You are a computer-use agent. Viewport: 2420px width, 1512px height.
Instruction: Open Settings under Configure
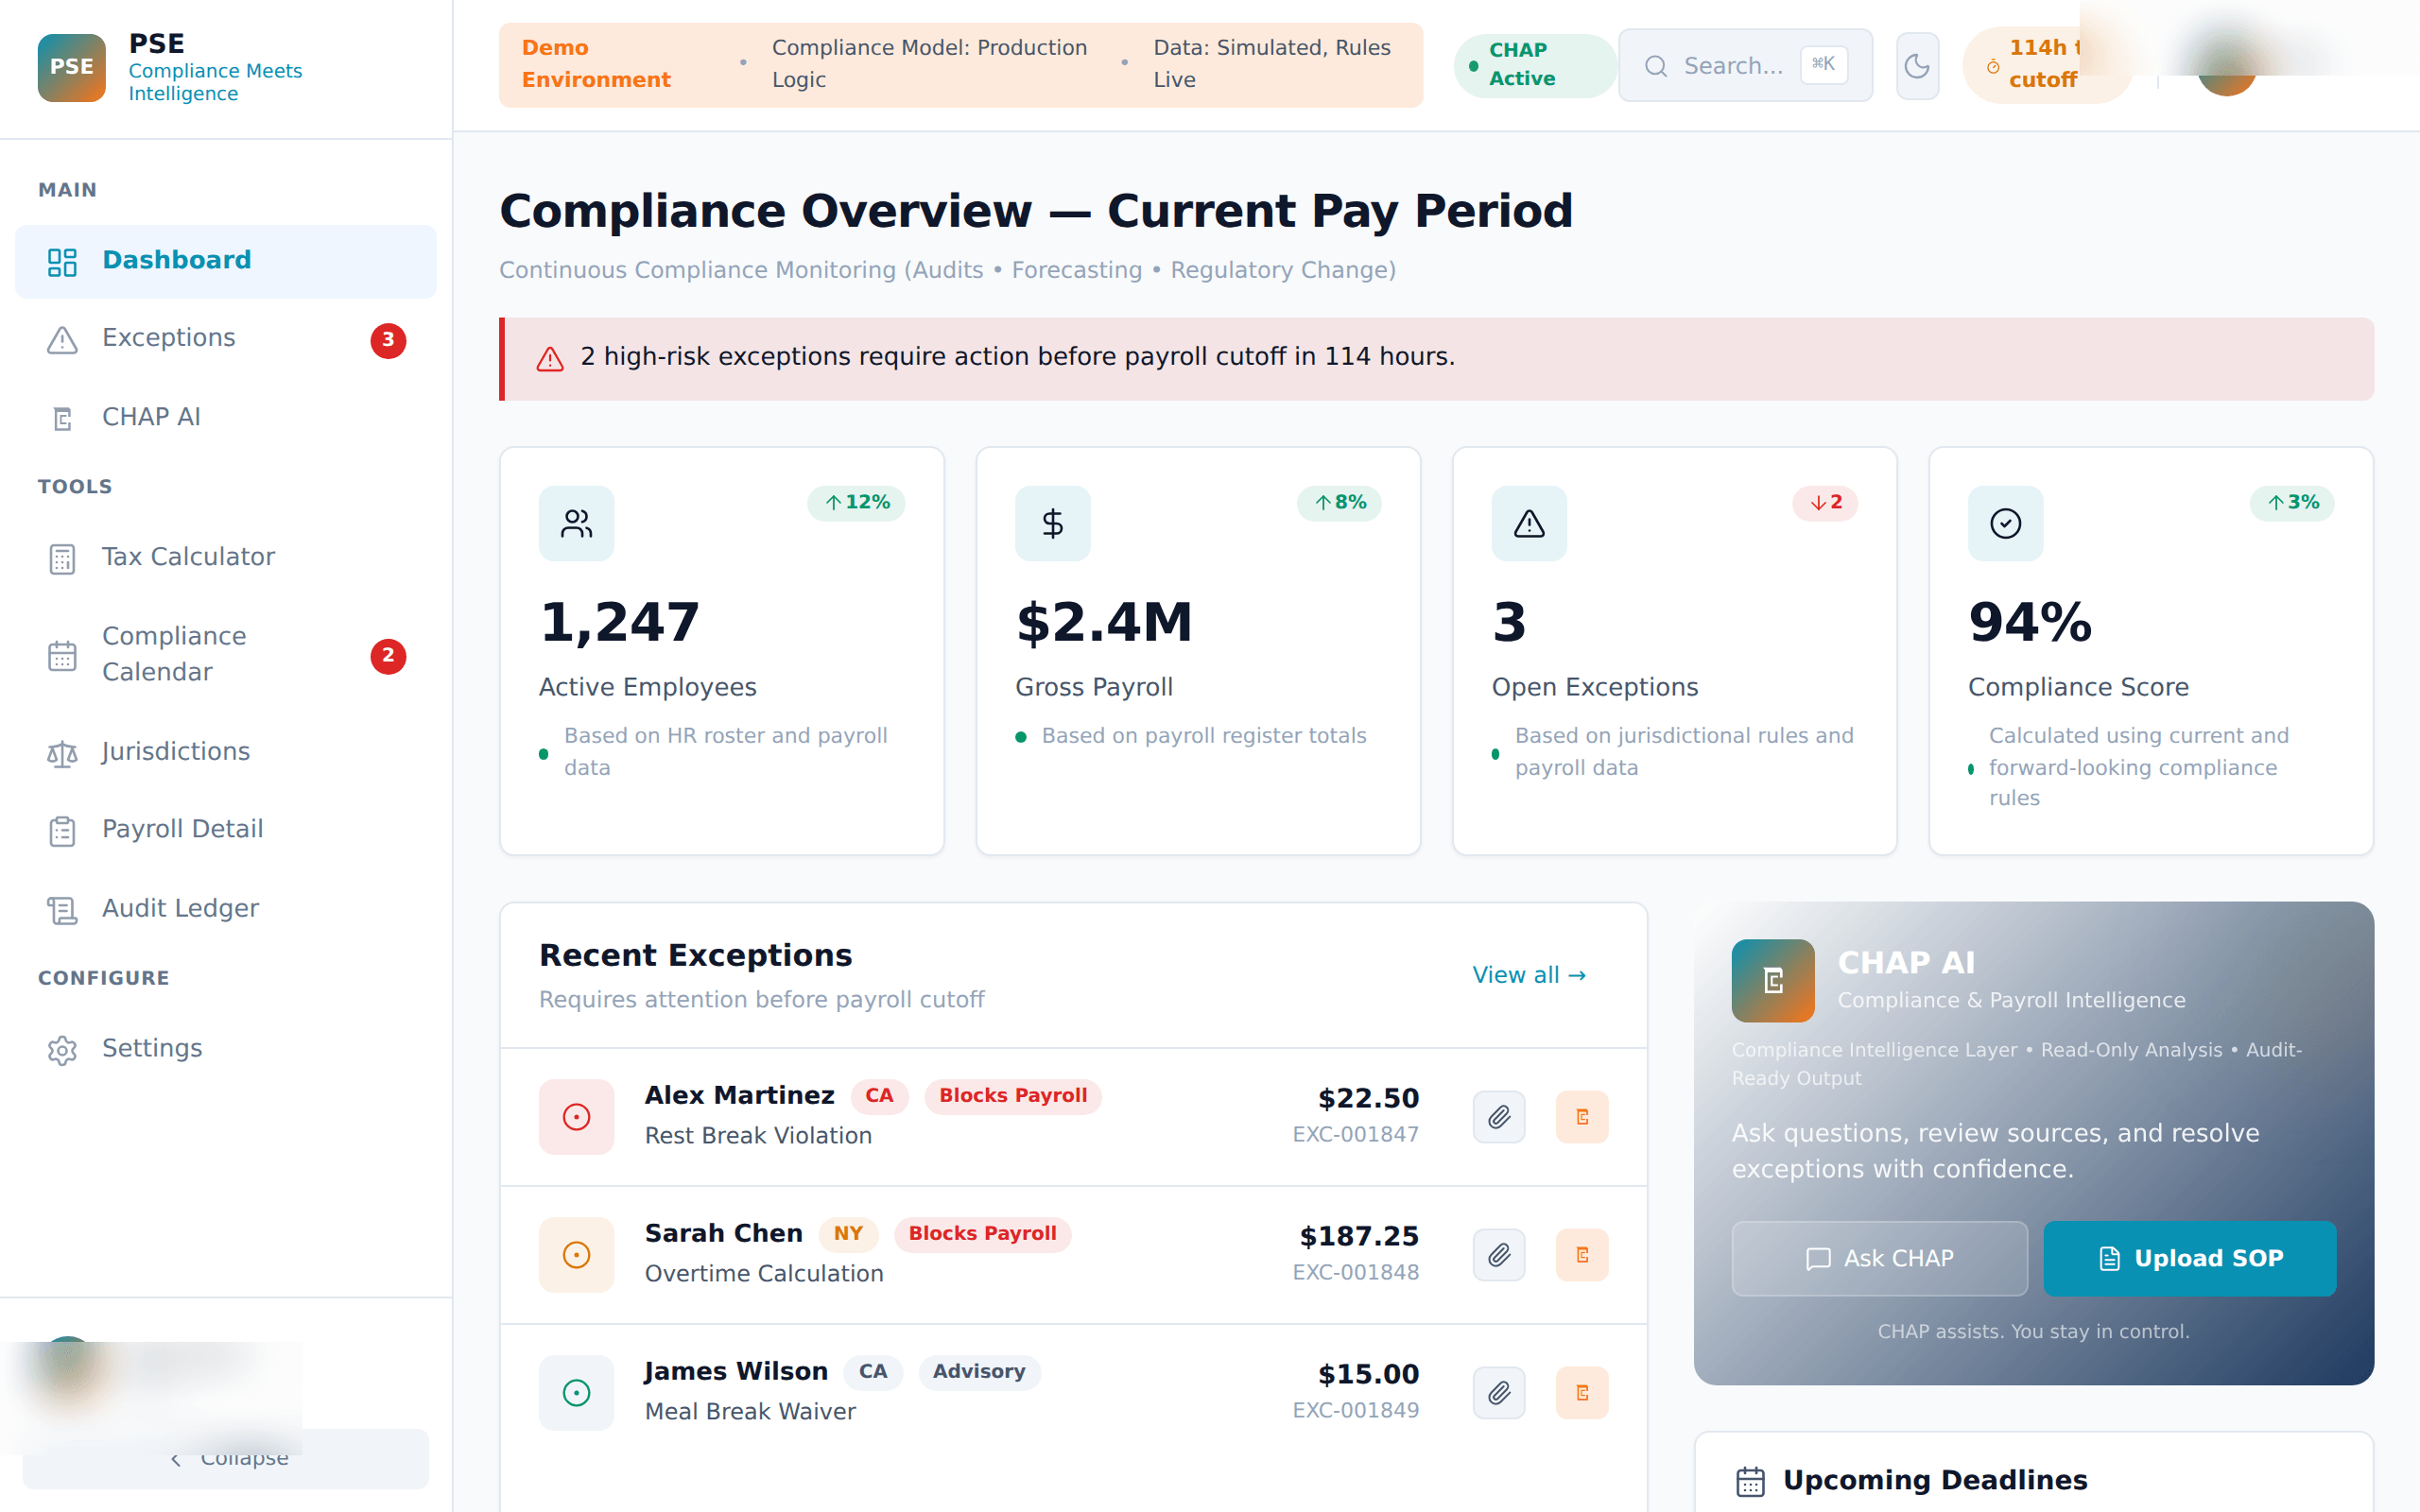click(x=152, y=1048)
